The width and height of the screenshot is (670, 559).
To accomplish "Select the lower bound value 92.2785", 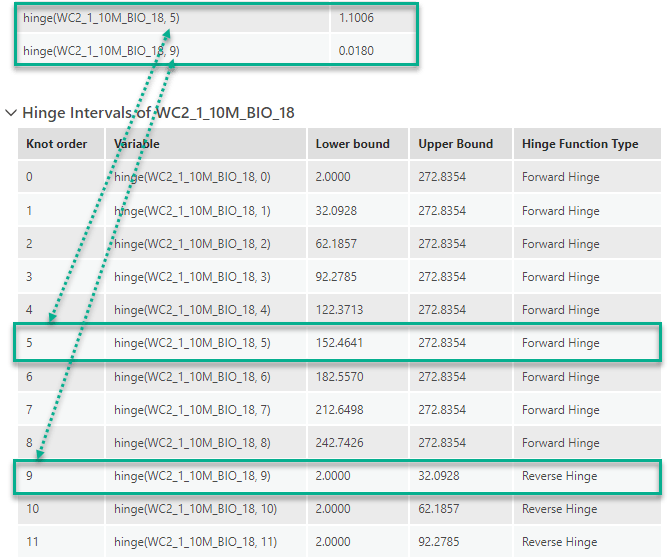I will tap(336, 277).
